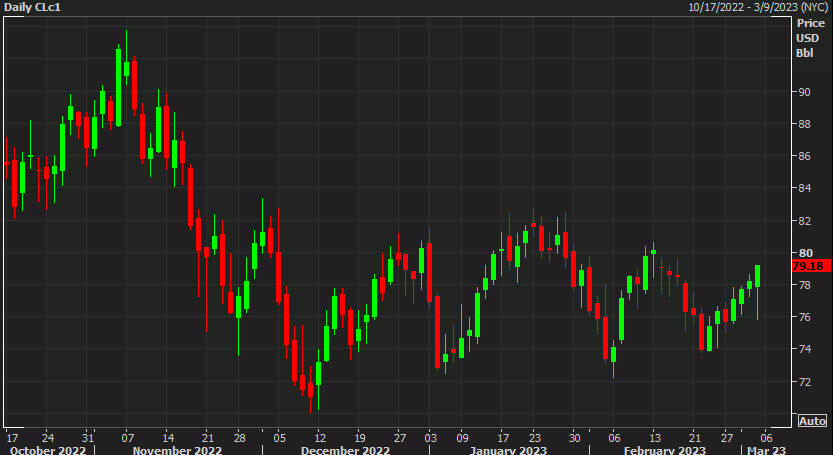Click the Daily CLc1 chart title
Image resolution: width=833 pixels, height=455 pixels.
(32, 7)
